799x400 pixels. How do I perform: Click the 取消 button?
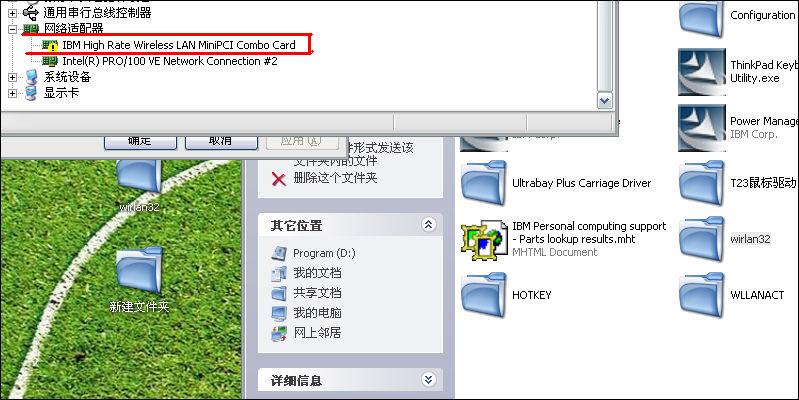[221, 141]
